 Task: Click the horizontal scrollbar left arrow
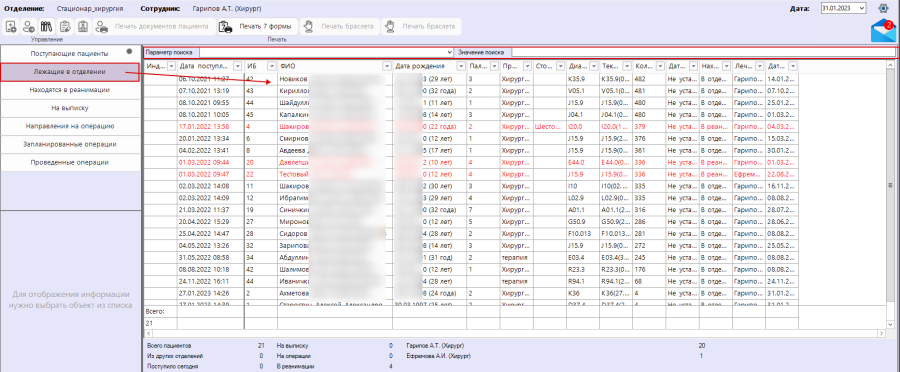coord(148,333)
